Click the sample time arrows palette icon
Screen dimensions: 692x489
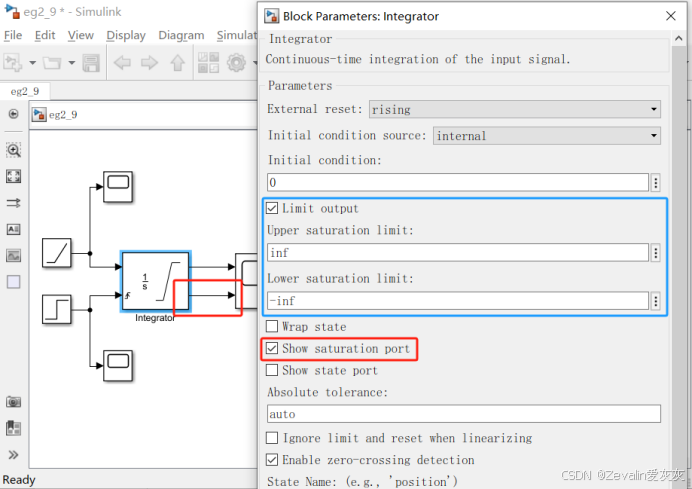click(13, 203)
